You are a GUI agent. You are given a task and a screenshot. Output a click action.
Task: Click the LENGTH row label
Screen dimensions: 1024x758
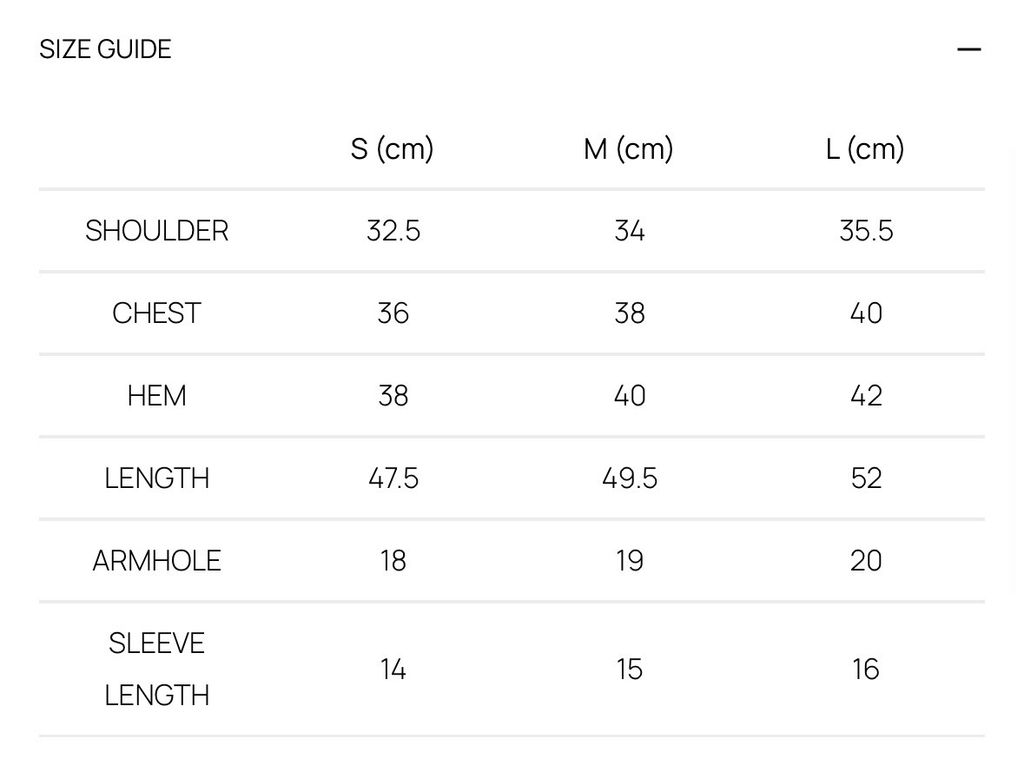[x=157, y=479]
